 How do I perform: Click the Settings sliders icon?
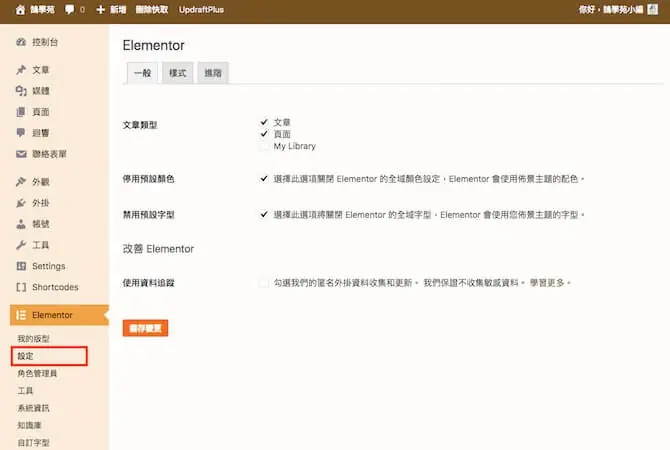(21, 266)
